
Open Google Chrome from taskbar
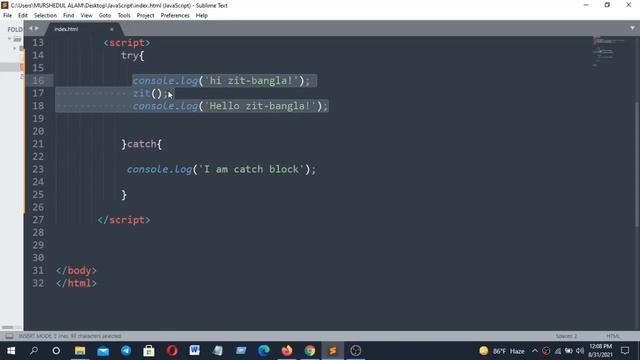coord(310,351)
